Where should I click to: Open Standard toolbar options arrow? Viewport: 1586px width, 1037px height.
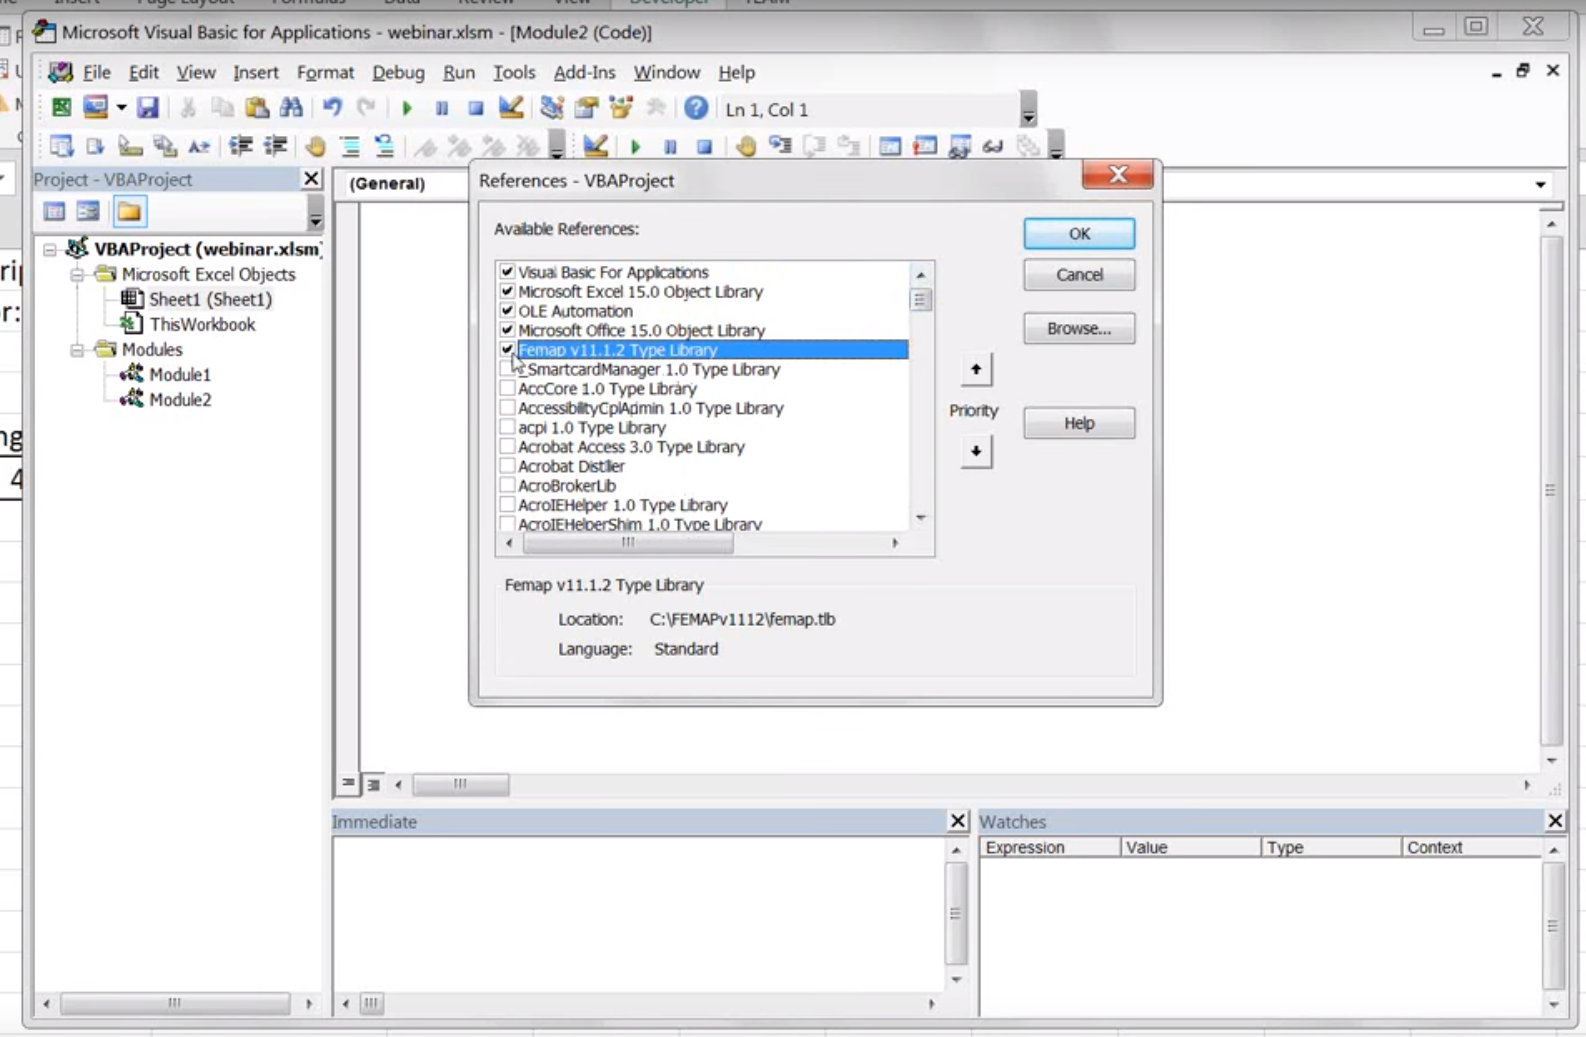click(x=1028, y=109)
